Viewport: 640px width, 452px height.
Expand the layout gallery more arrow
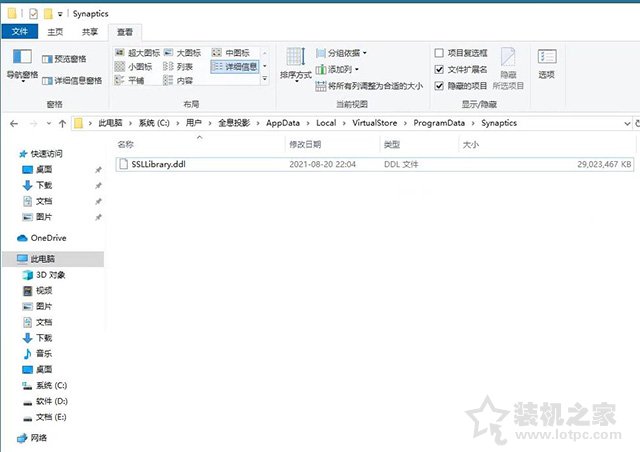(x=264, y=78)
